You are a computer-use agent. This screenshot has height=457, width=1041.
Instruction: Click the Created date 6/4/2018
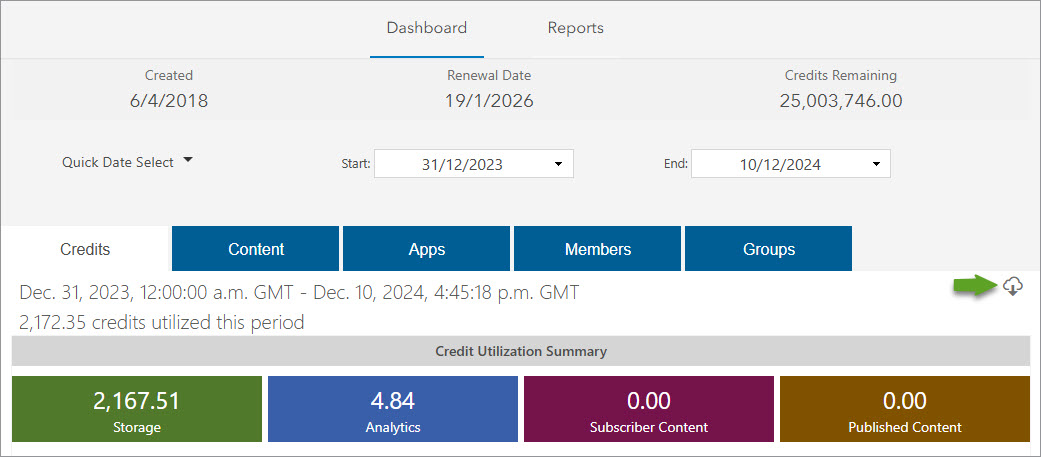(169, 101)
